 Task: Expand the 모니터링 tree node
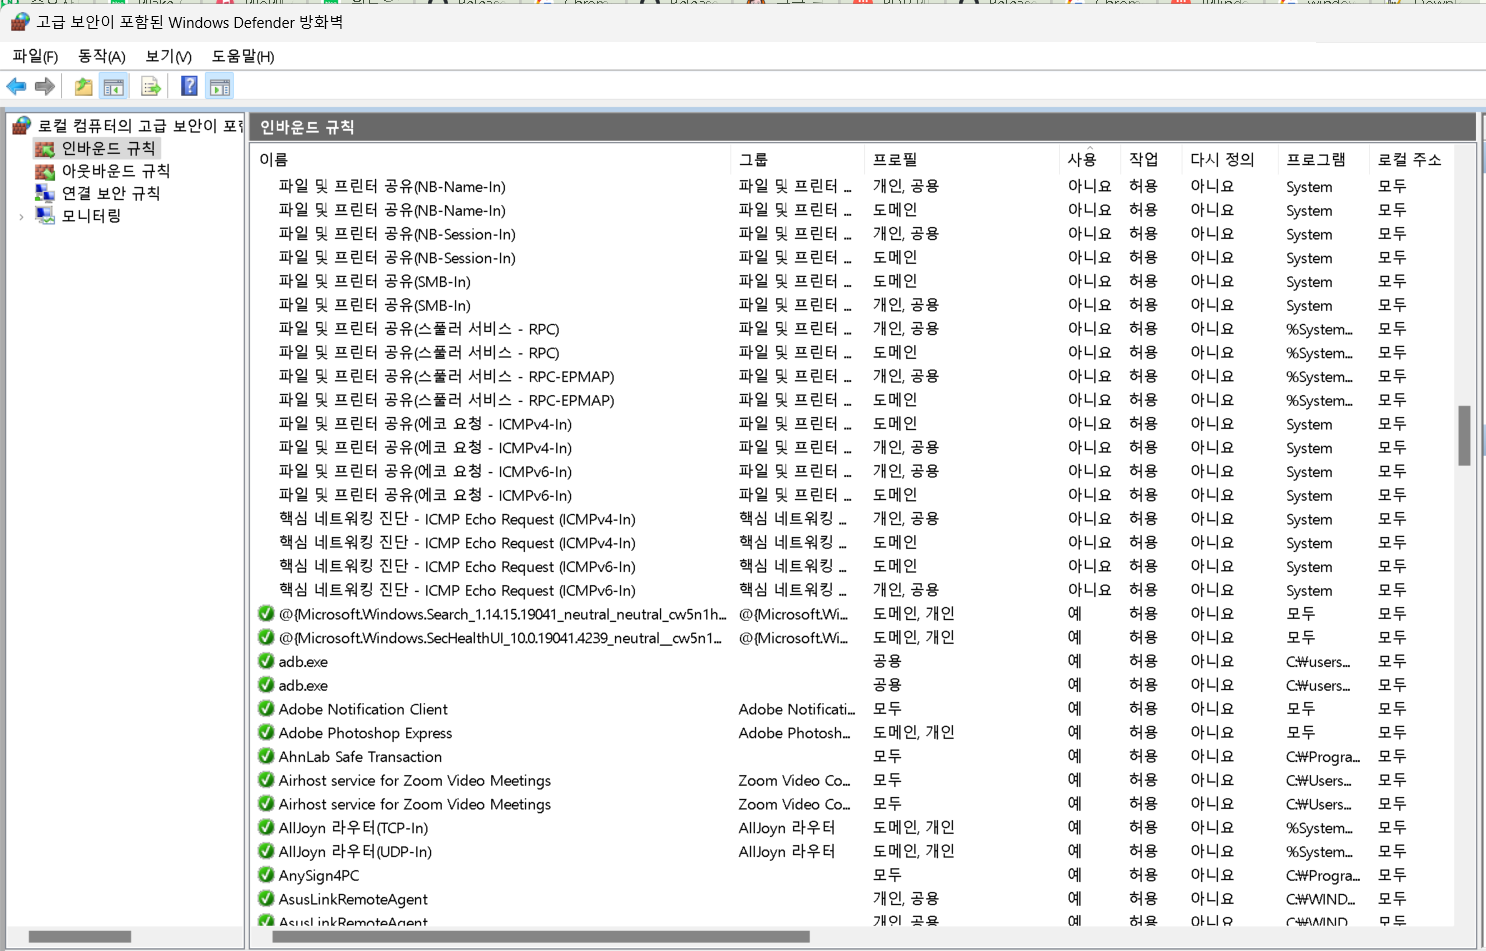(21, 216)
